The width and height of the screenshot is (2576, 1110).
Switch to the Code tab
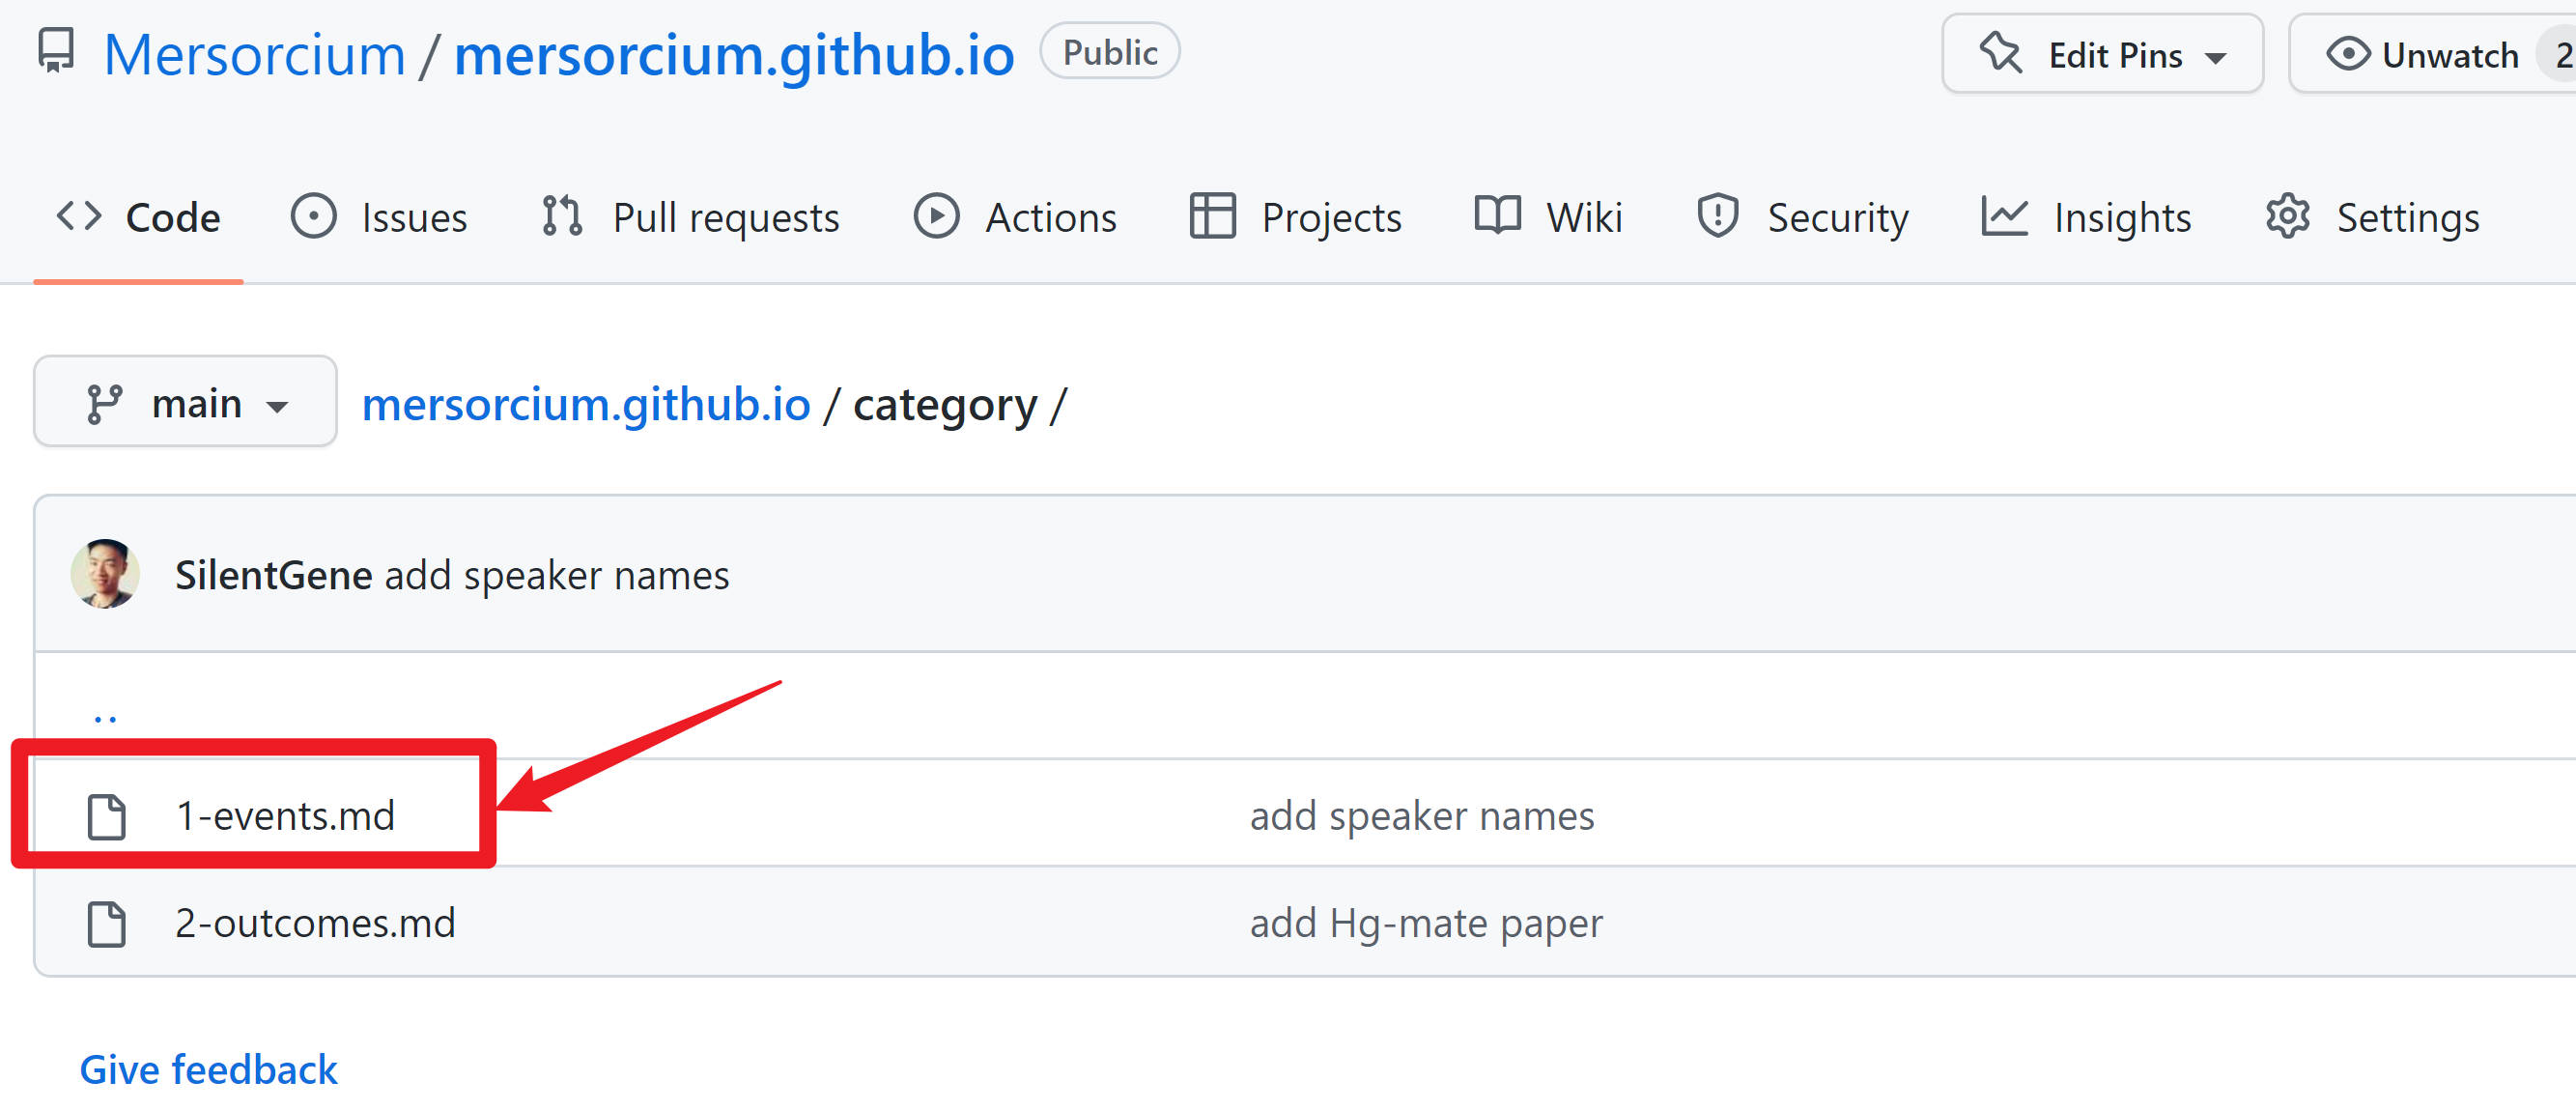[138, 218]
